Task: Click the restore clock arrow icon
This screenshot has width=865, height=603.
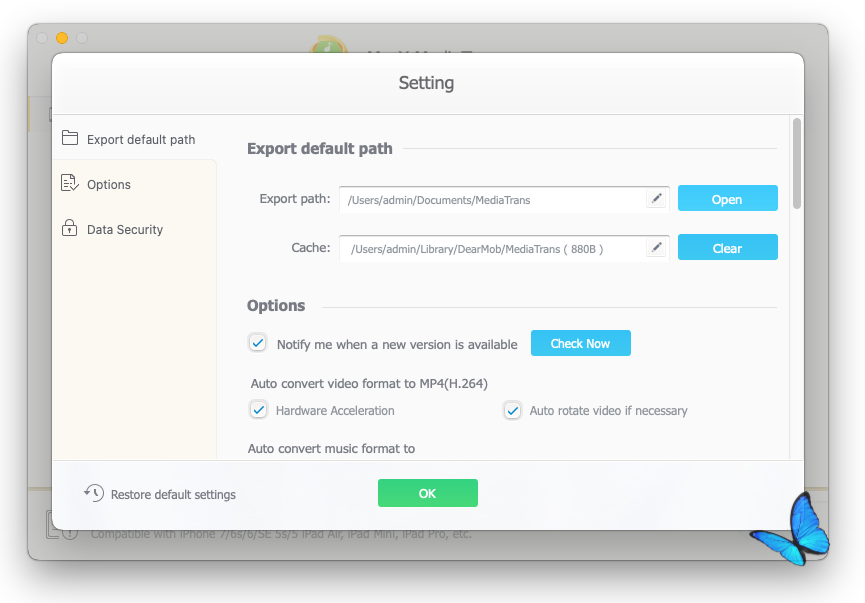Action: point(94,493)
